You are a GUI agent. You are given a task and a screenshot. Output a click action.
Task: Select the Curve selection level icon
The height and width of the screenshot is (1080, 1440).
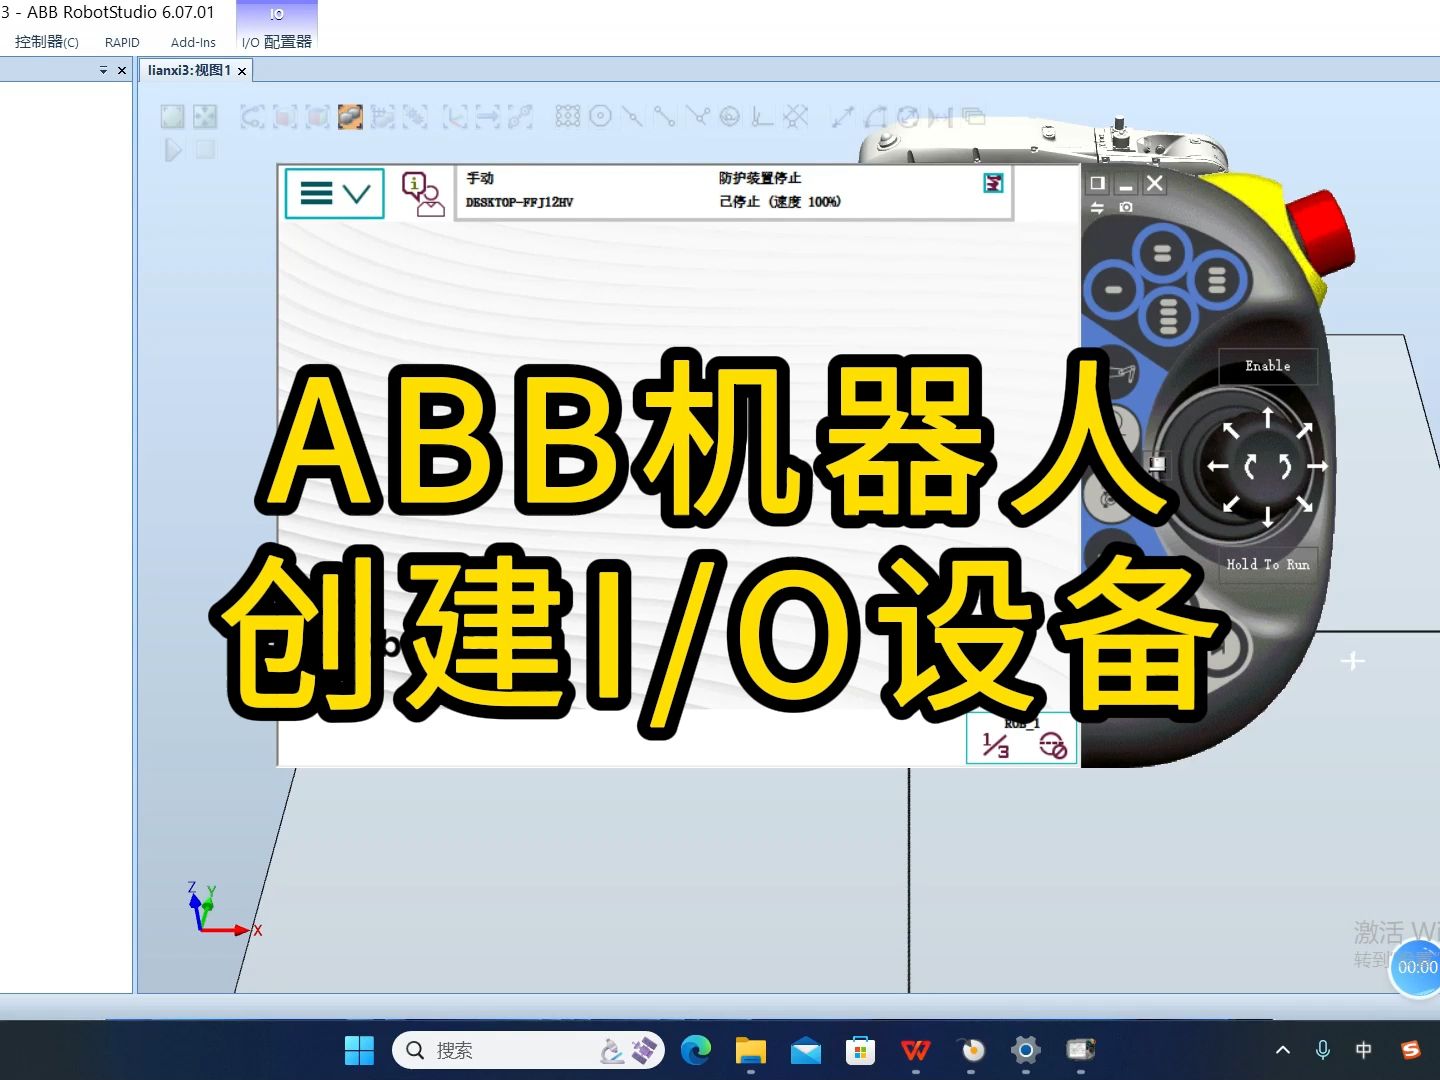pos(253,117)
